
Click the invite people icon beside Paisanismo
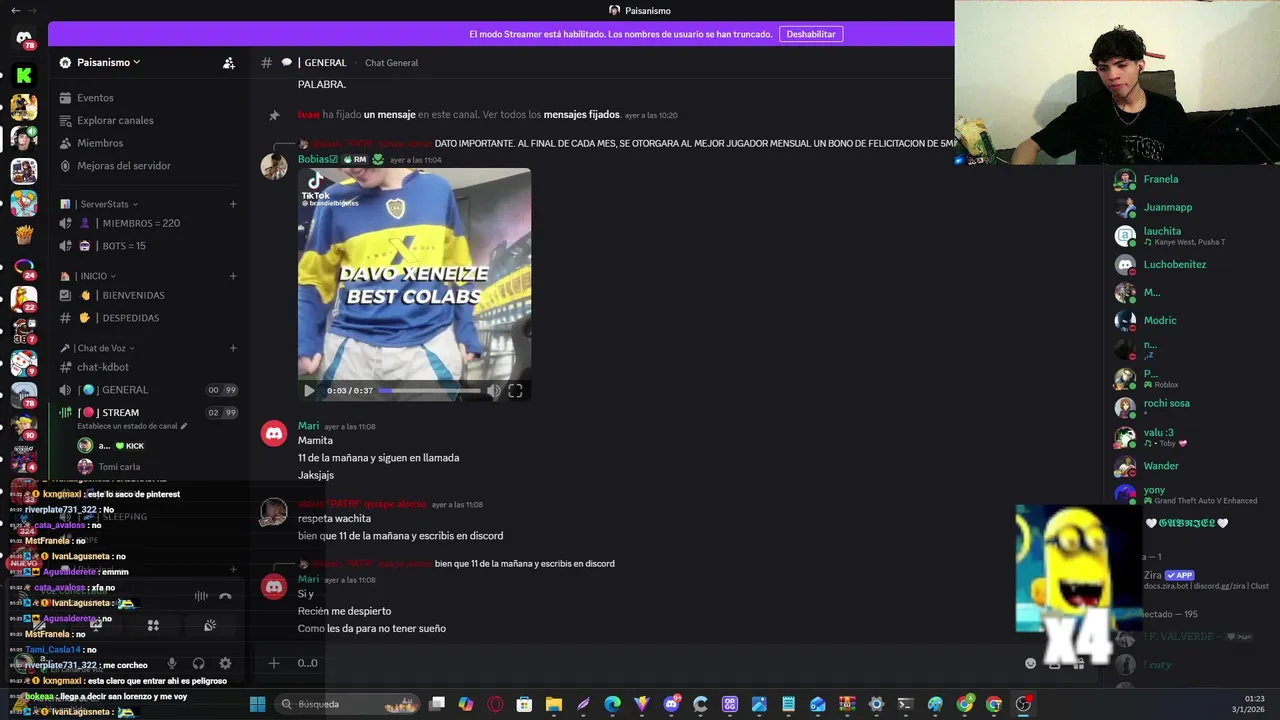tap(229, 62)
